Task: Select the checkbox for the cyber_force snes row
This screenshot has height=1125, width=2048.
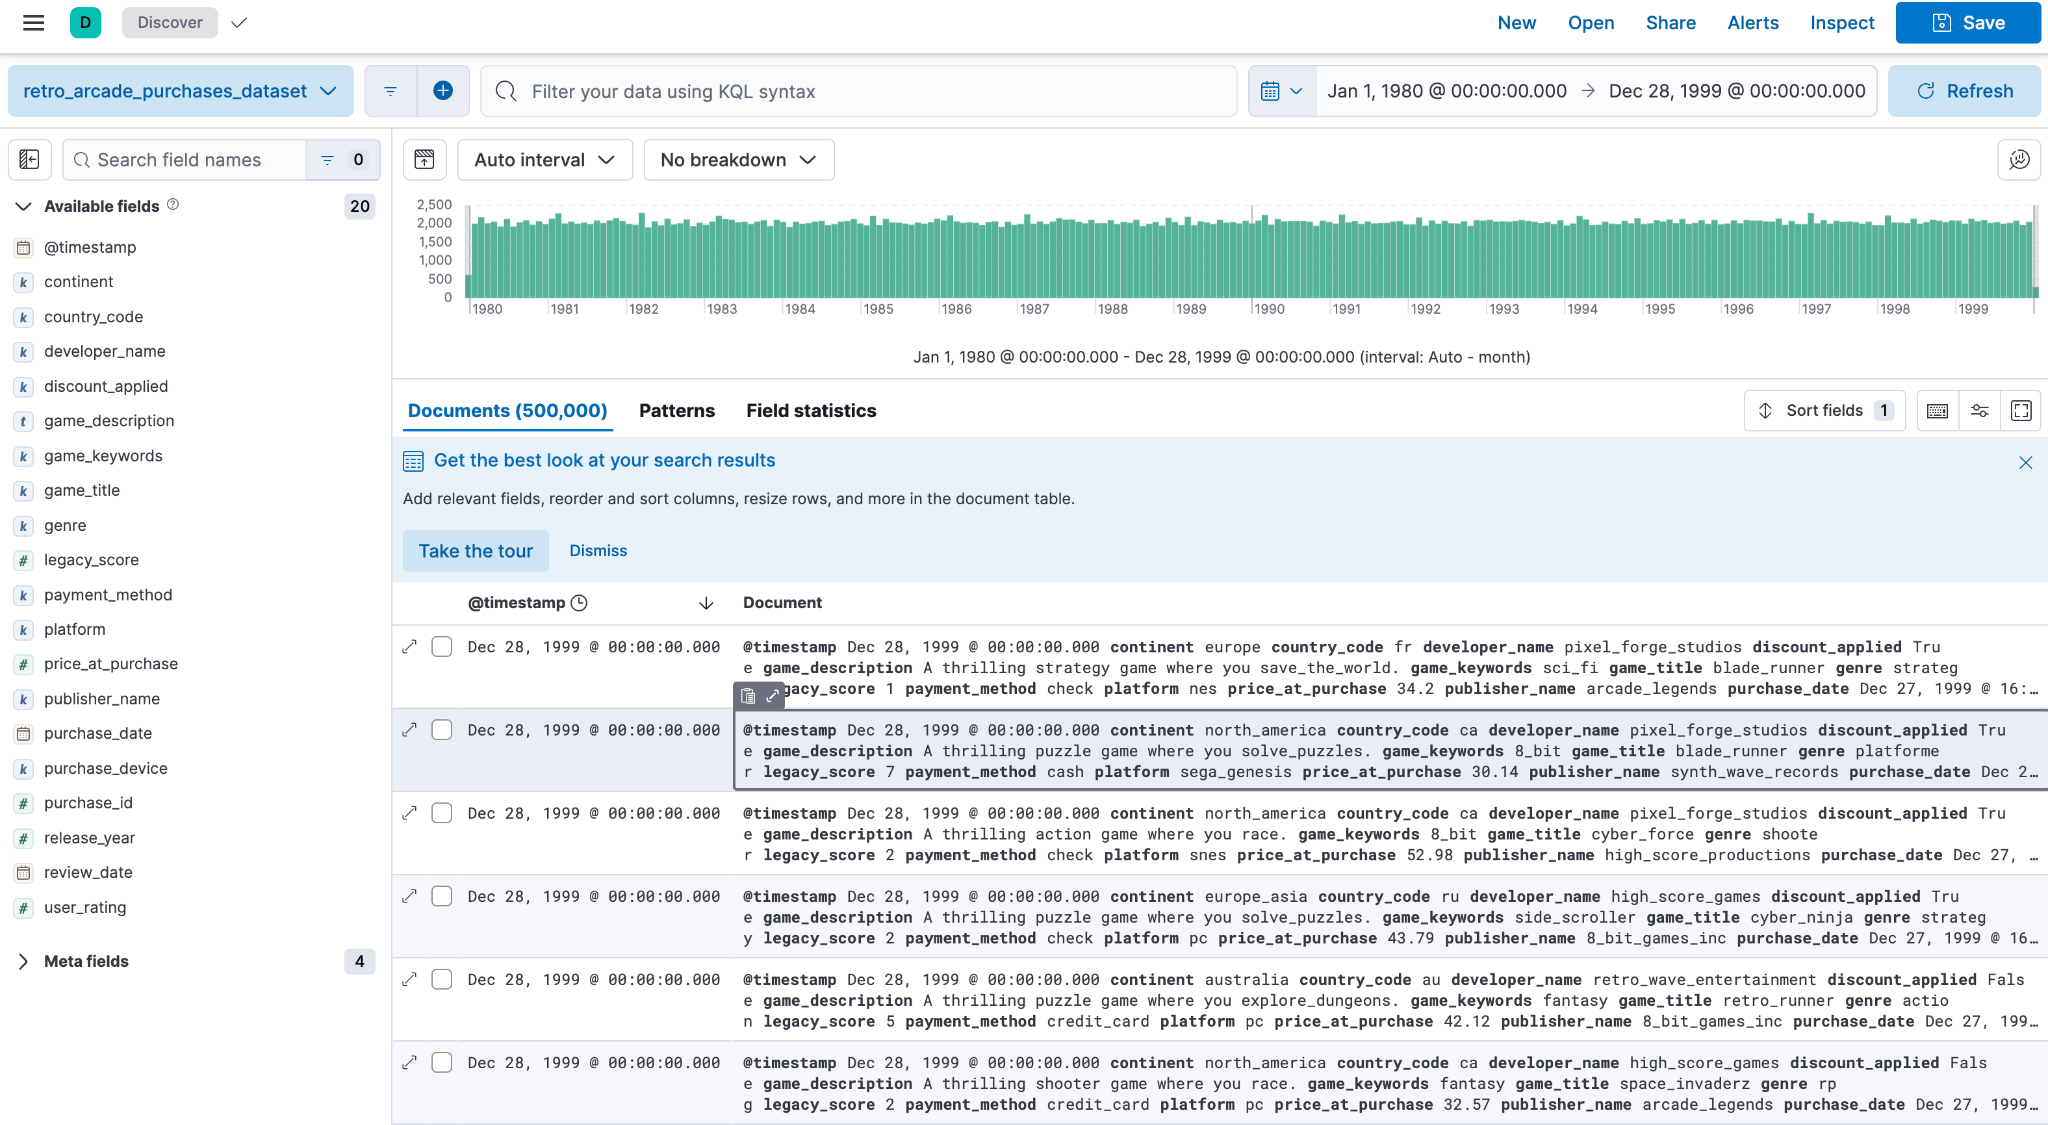Action: coord(442,813)
